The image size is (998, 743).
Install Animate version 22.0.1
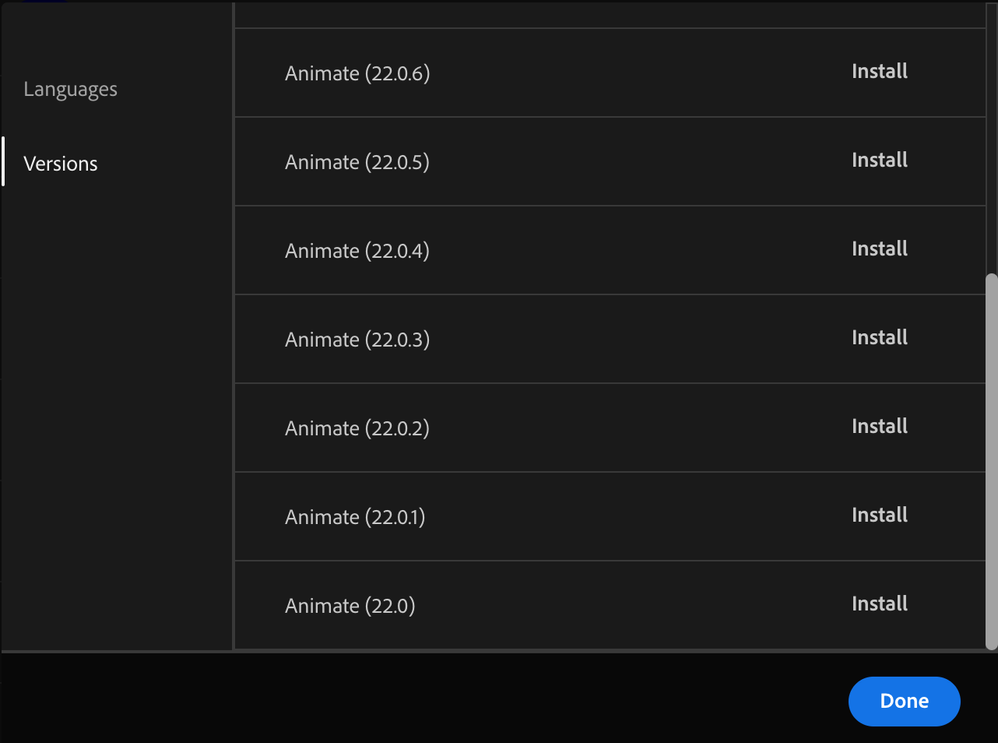point(879,515)
